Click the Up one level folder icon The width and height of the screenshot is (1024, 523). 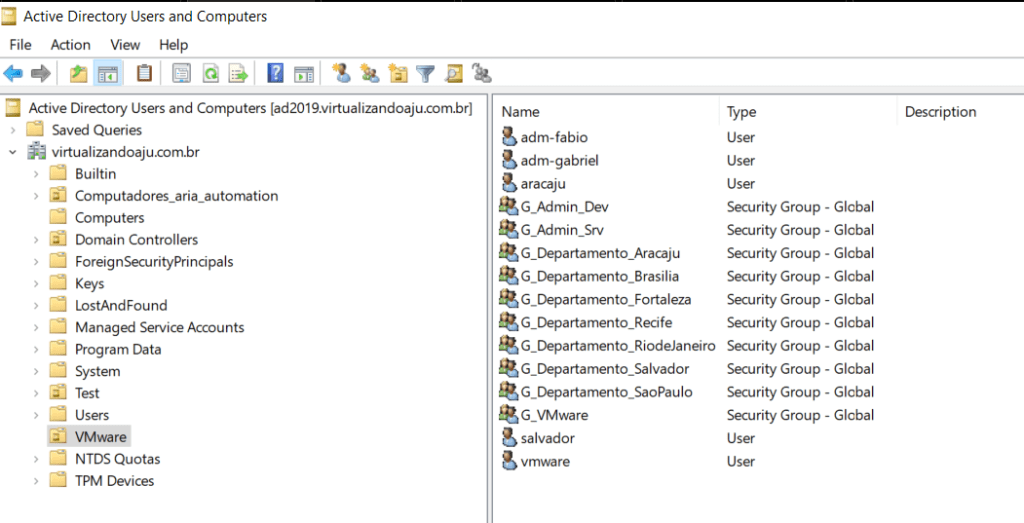pos(78,73)
